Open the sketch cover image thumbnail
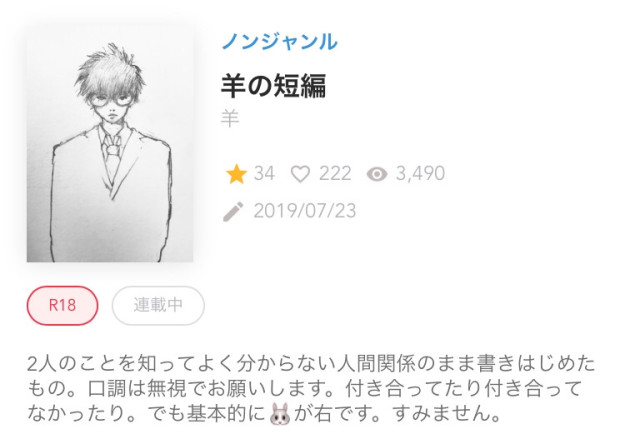Screen dimensions: 624x444 110,145
